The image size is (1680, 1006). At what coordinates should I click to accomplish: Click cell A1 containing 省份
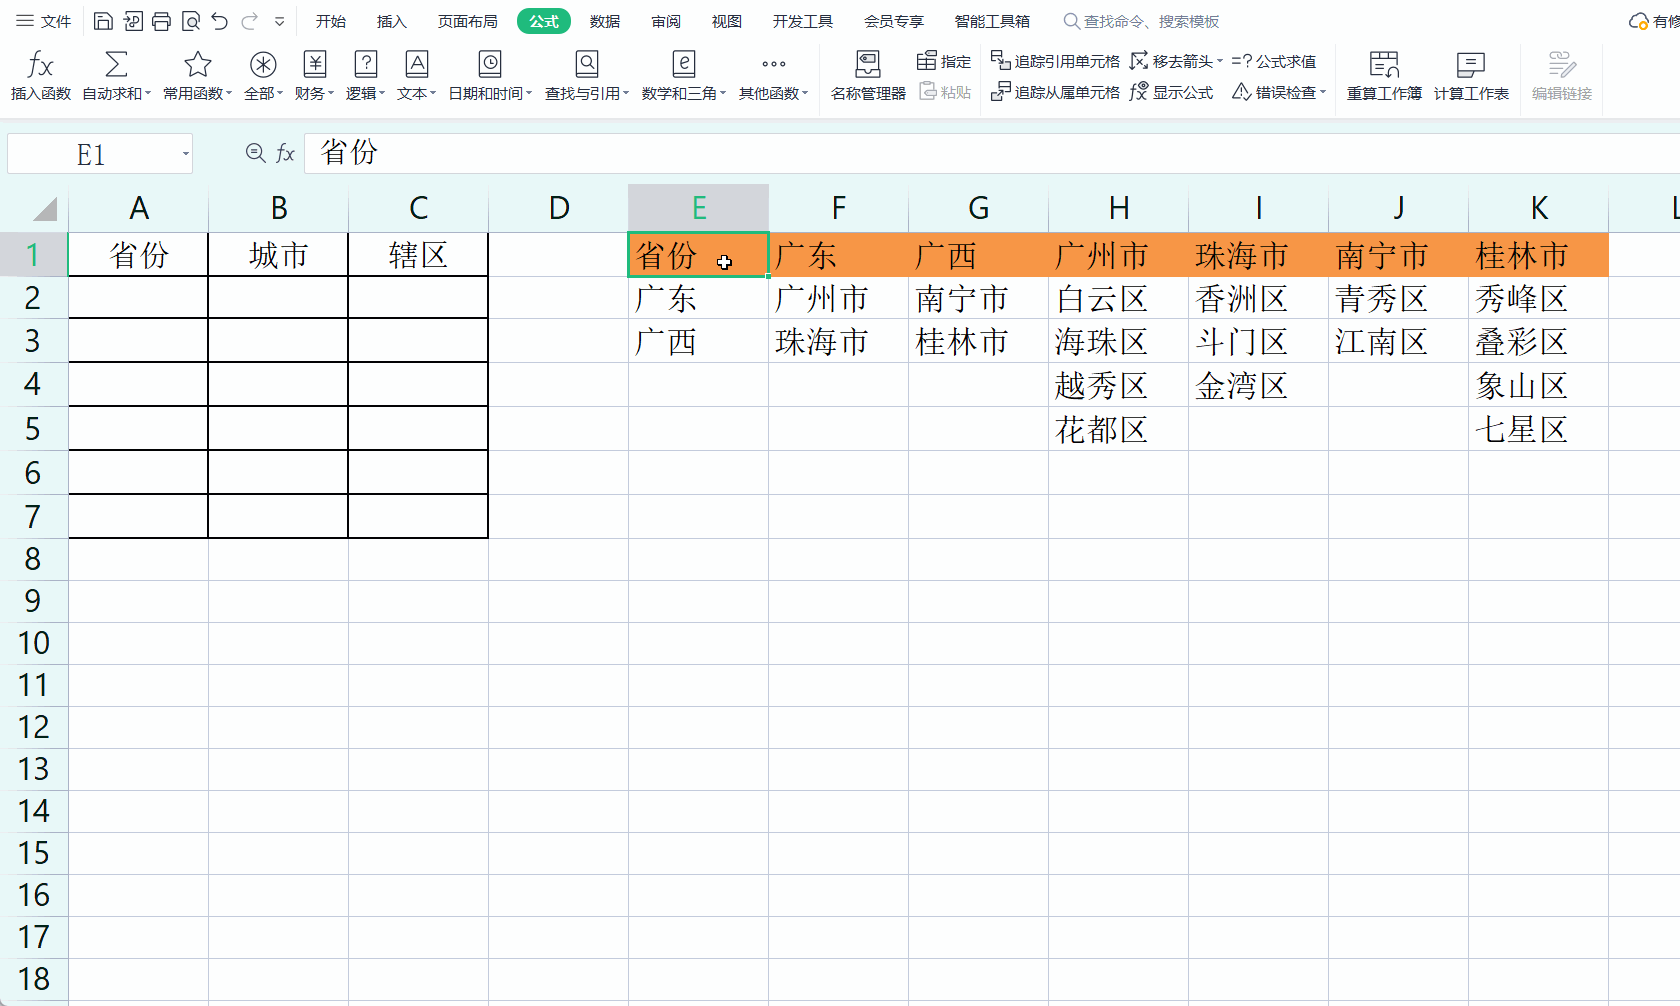tap(138, 255)
